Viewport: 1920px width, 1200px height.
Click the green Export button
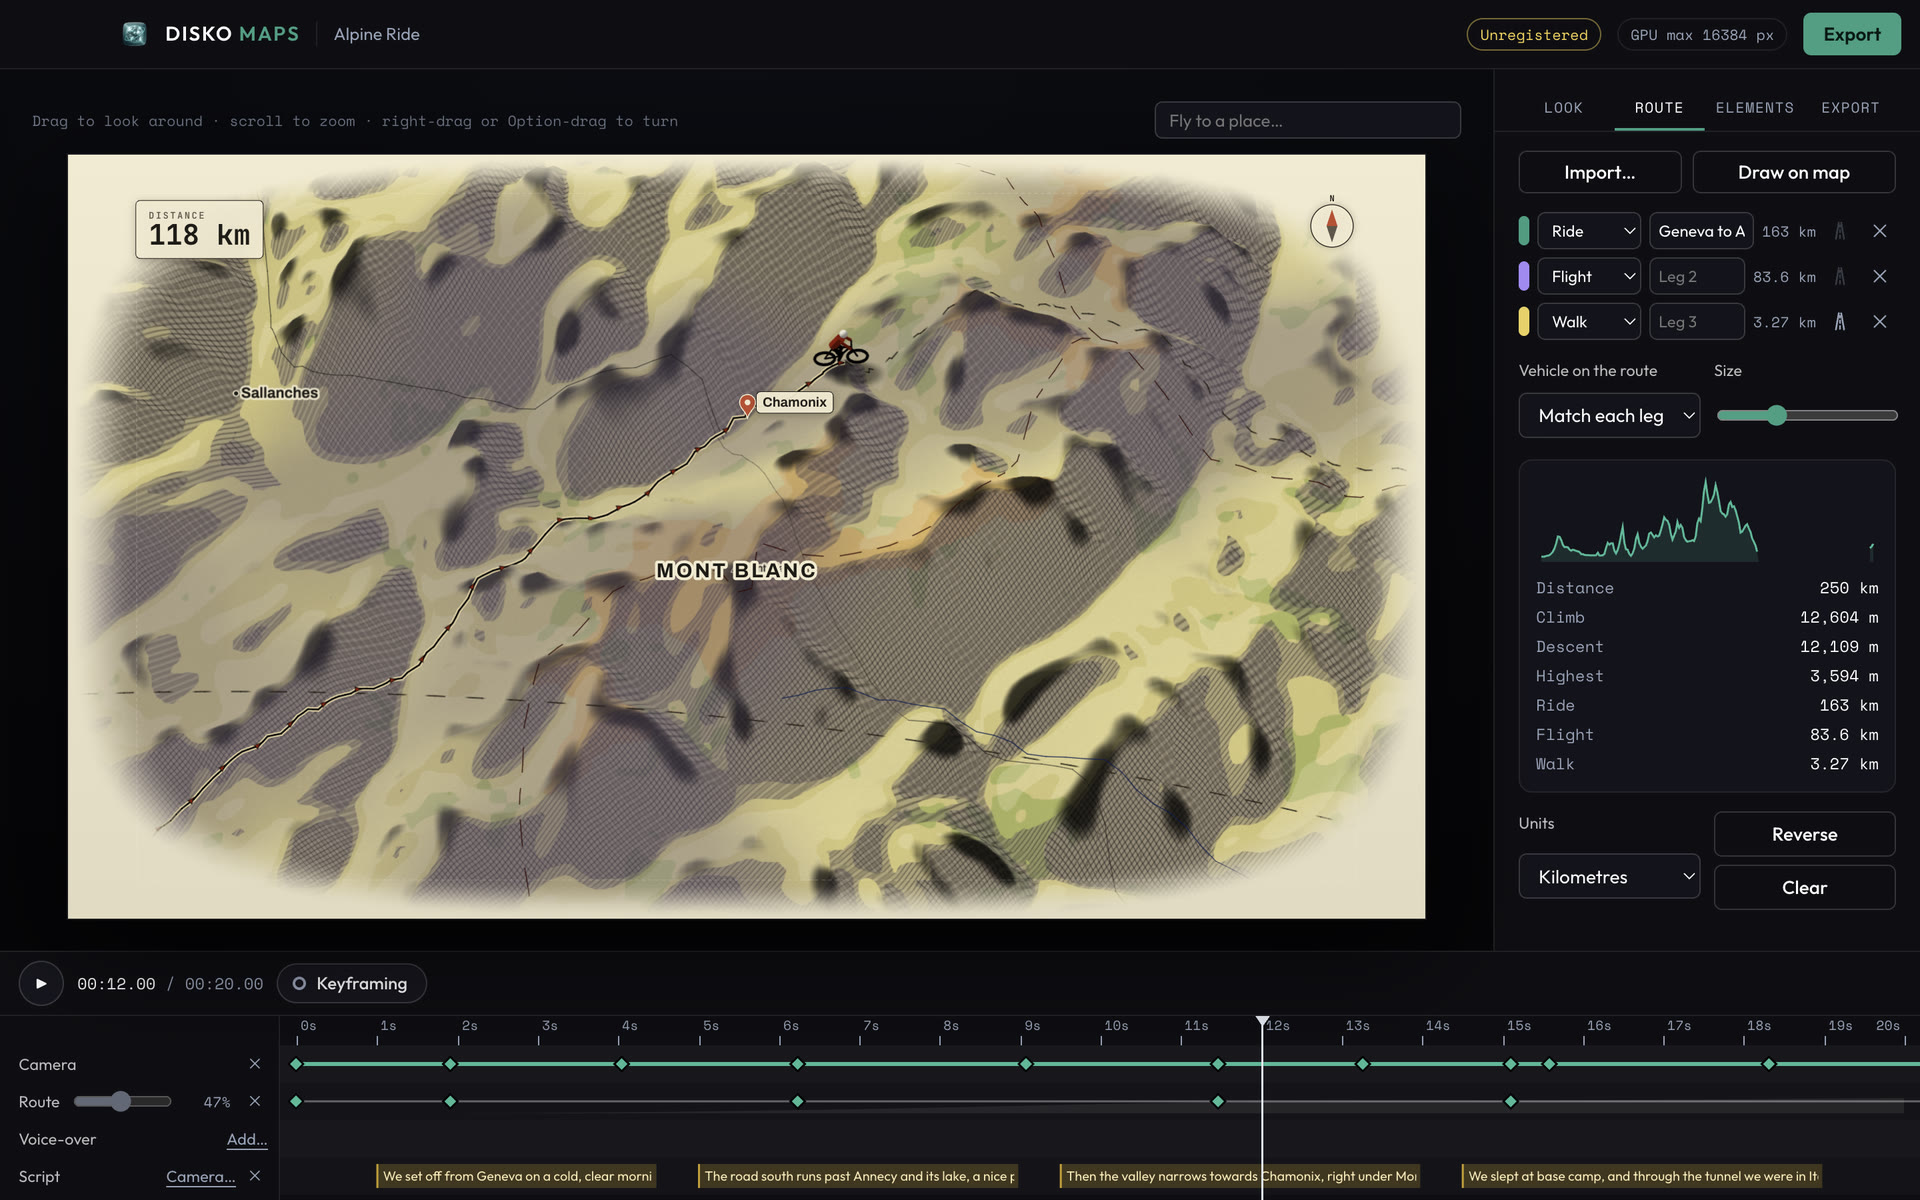[1851, 34]
